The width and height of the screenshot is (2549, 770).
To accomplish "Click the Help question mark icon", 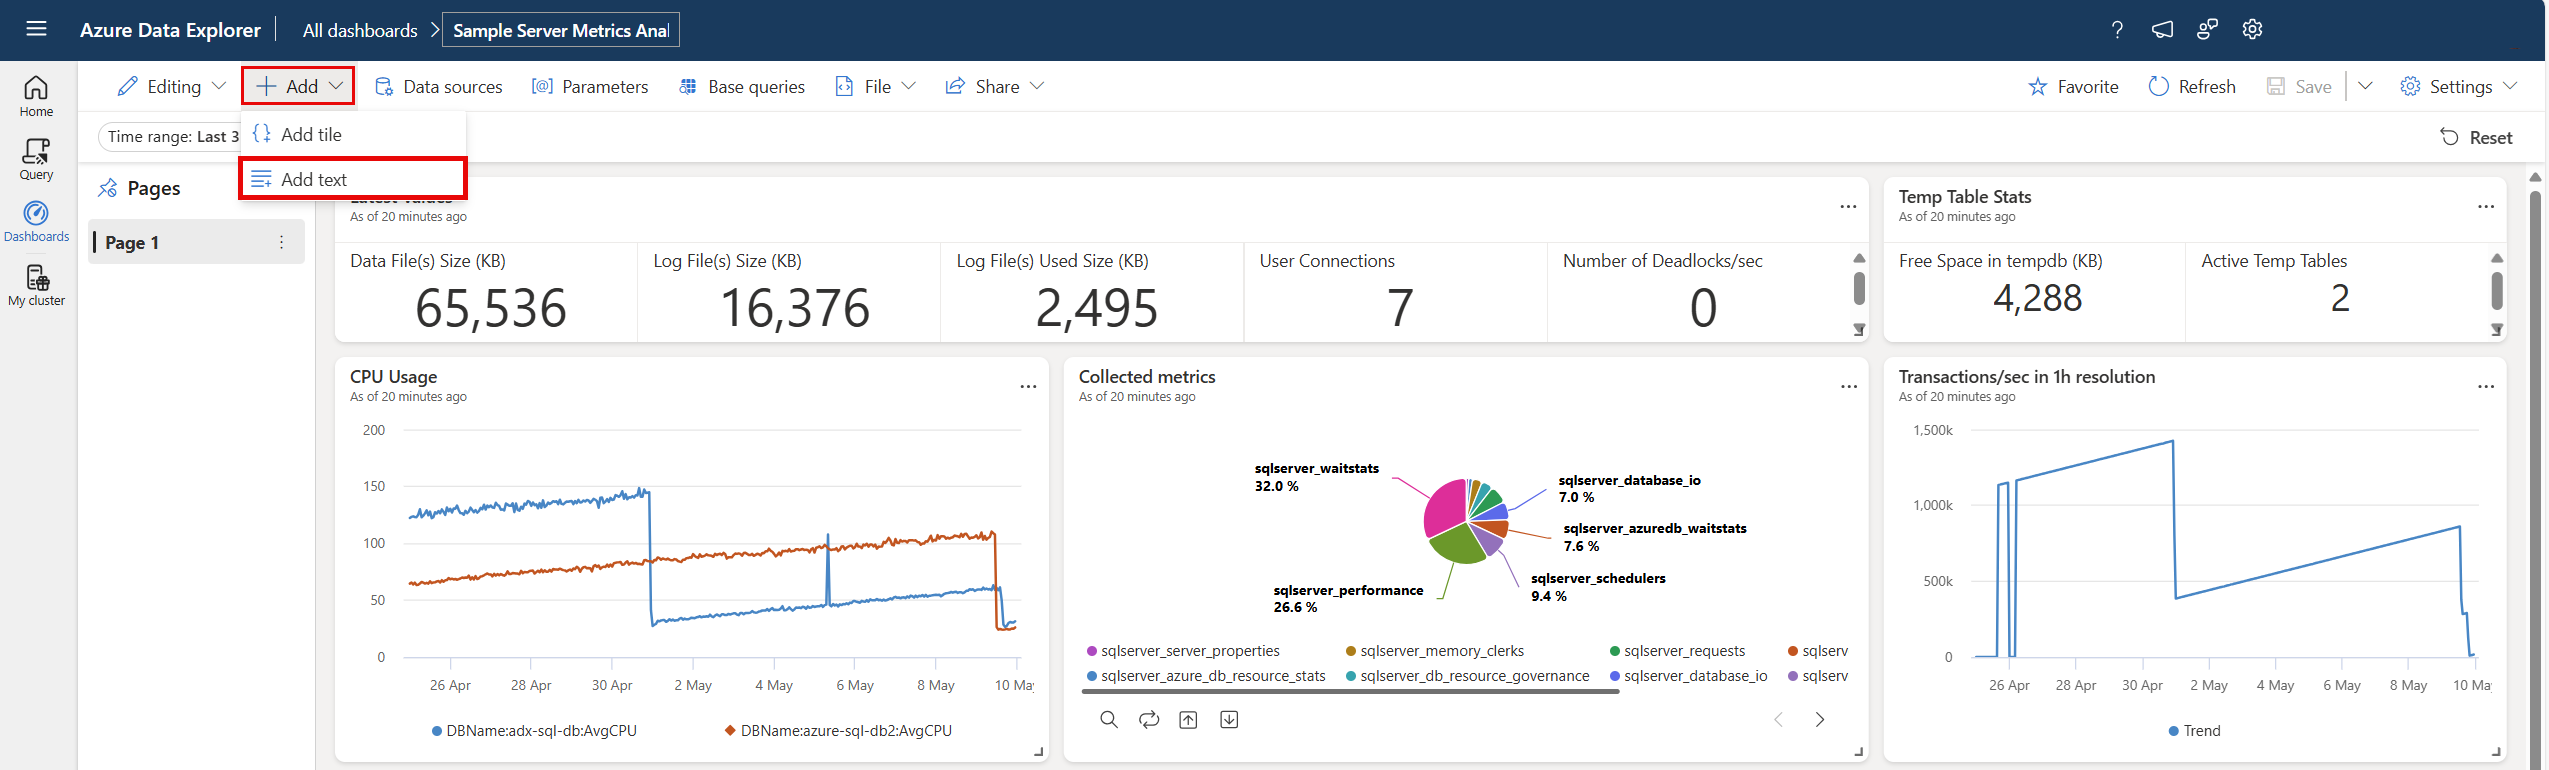I will tap(2117, 30).
